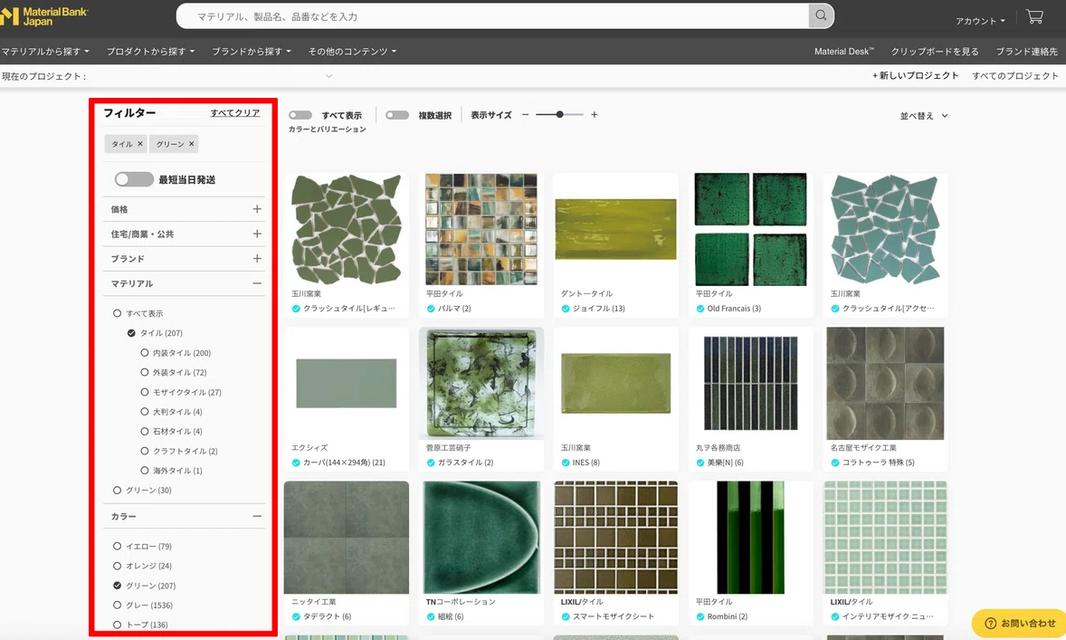Viewport: 1066px width, 640px height.
Task: Select 内装タイル (200) option
Action: (144, 353)
